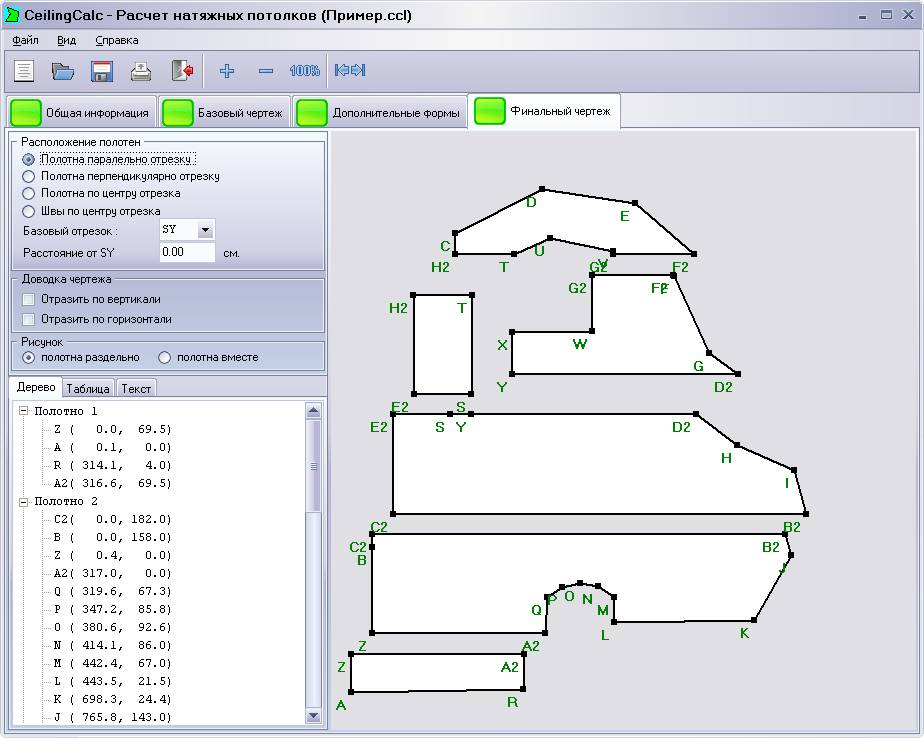This screenshot has width=924, height=738.
Task: Collapse the 'Полотно 2' tree node
Action: (x=23, y=501)
